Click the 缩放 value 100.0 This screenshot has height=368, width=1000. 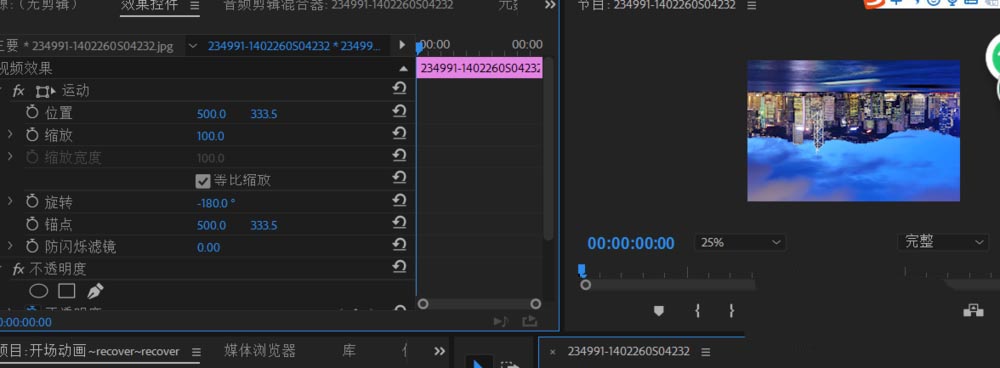coord(210,136)
